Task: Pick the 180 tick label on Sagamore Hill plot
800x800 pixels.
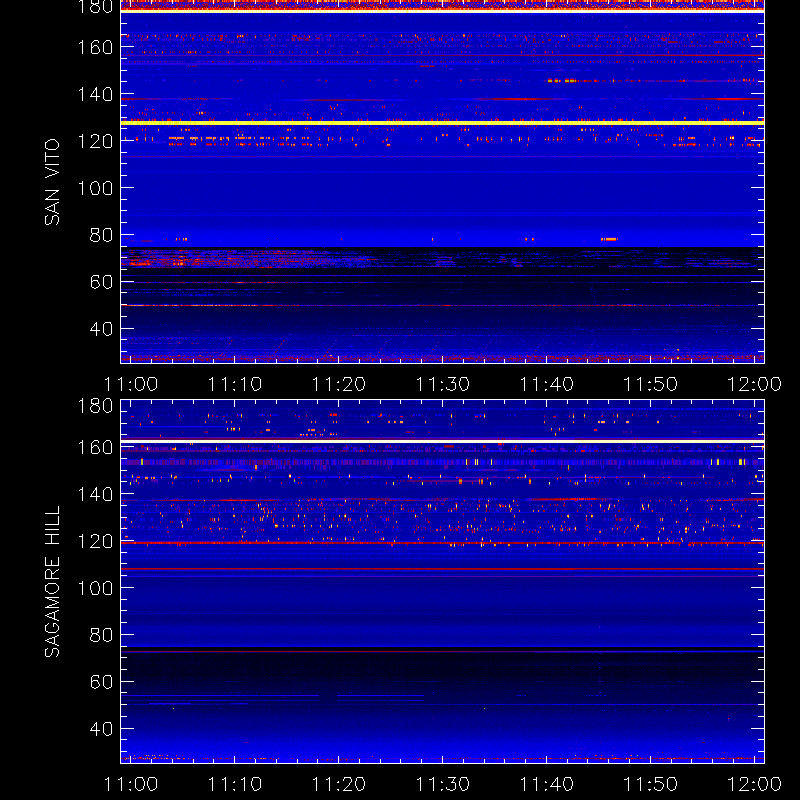Action: [x=95, y=406]
